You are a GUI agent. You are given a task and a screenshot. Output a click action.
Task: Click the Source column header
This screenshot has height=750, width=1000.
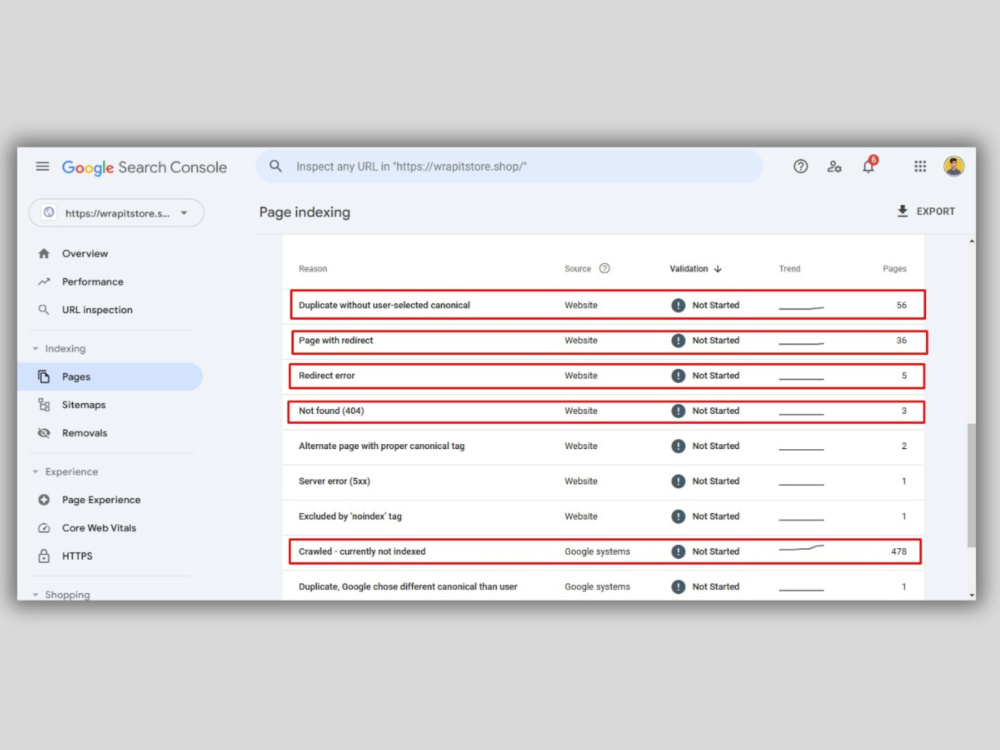click(578, 268)
